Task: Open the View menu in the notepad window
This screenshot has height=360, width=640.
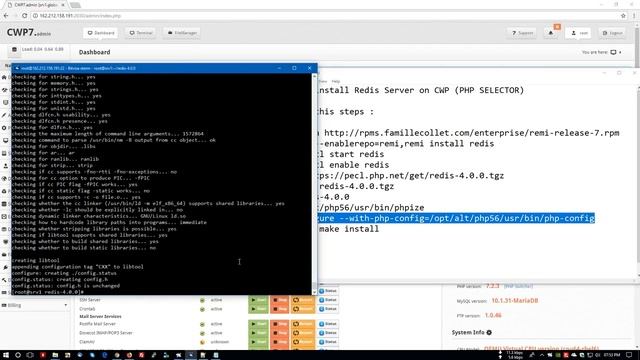Action: pos(322,82)
